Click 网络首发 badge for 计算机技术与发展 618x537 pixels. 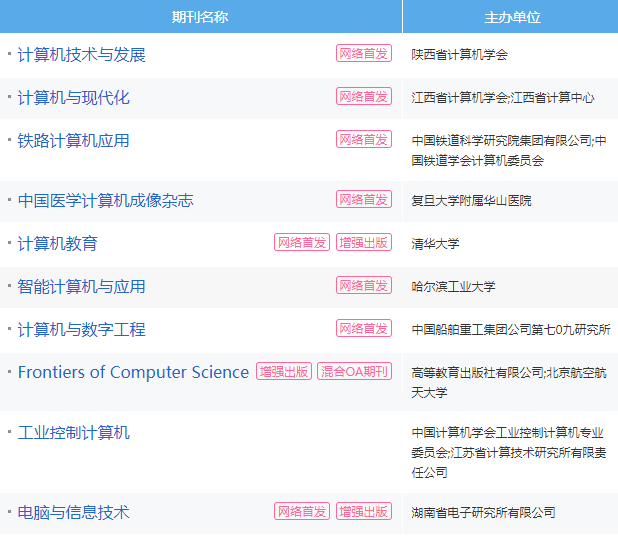[364, 53]
